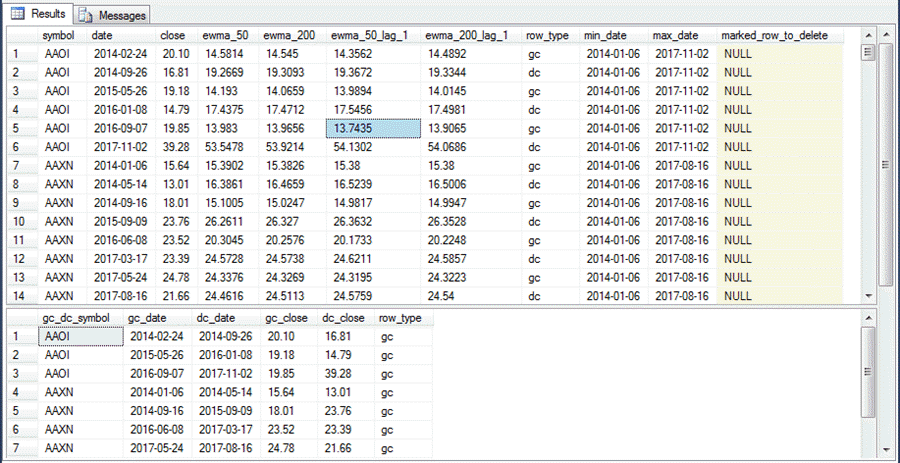Select the ewma_200_lag_1 column header

coord(471,36)
